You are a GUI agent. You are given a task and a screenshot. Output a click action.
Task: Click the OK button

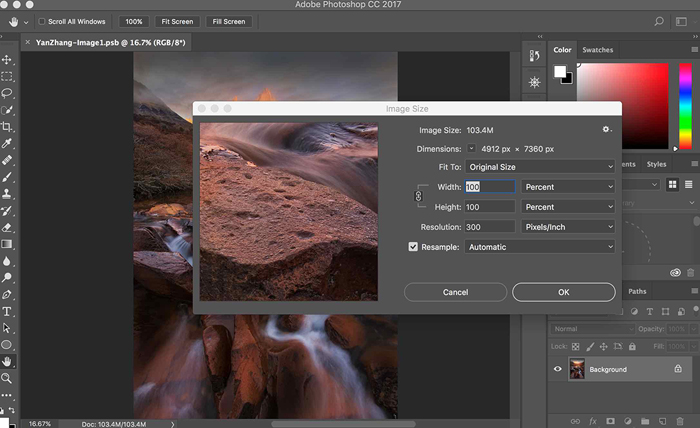coord(563,292)
